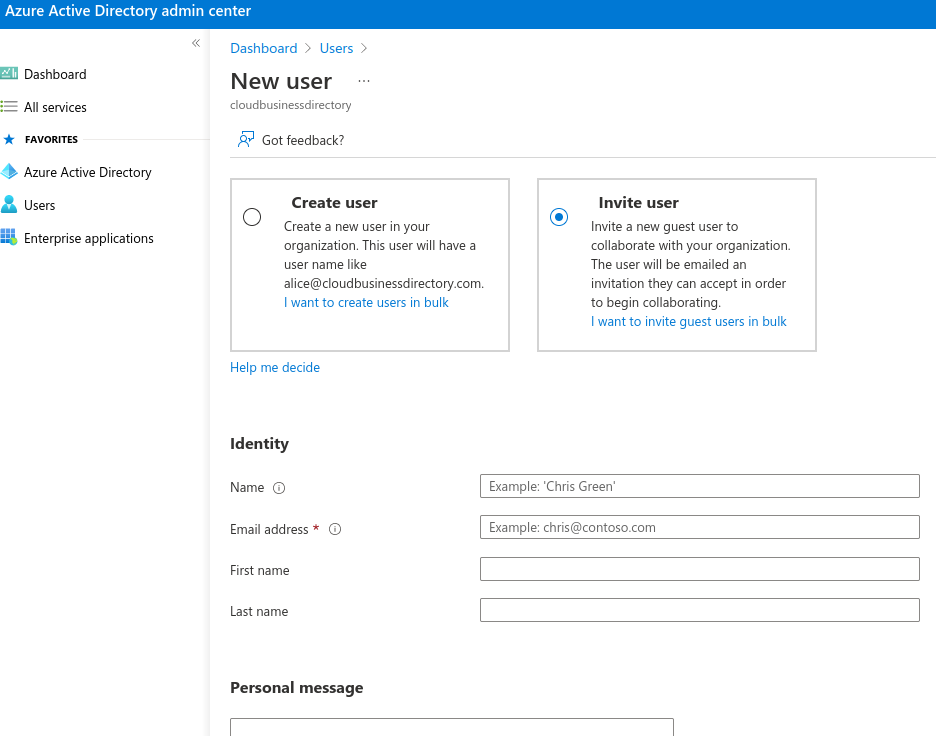Focus the Last name input field
936x736 pixels.
(x=700, y=610)
